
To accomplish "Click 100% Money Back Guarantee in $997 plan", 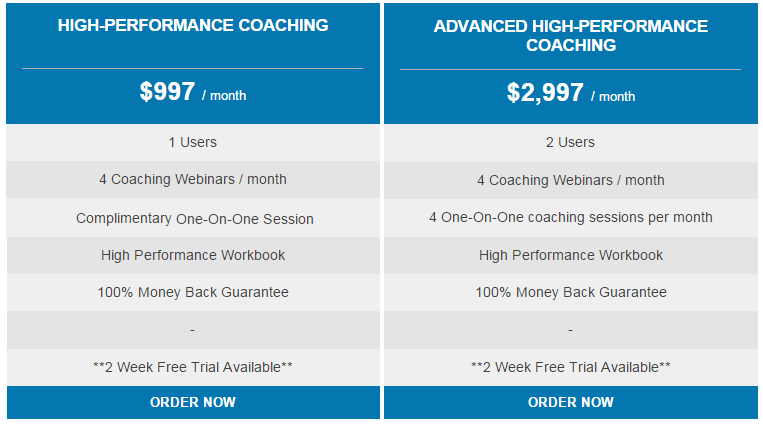I will click(193, 292).
